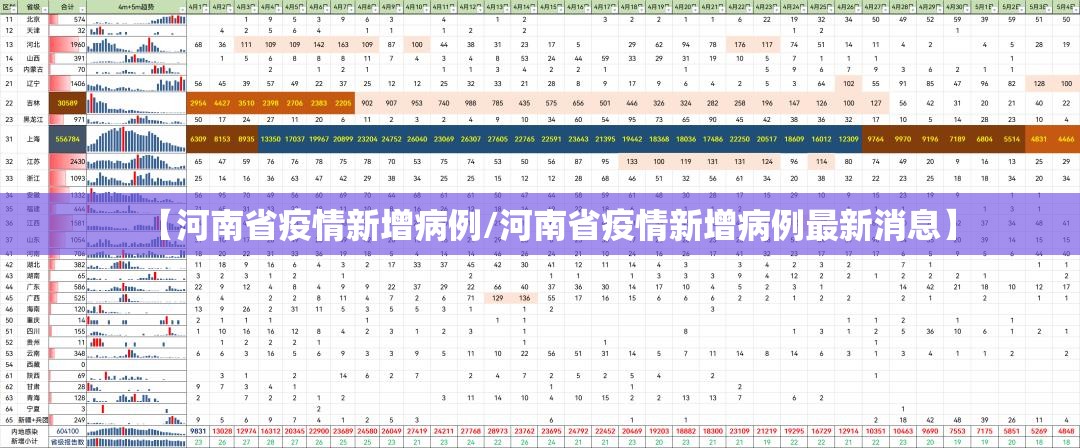Select the 省级报告数 label cell
Screen dimensions: 1080x448
[68, 441]
